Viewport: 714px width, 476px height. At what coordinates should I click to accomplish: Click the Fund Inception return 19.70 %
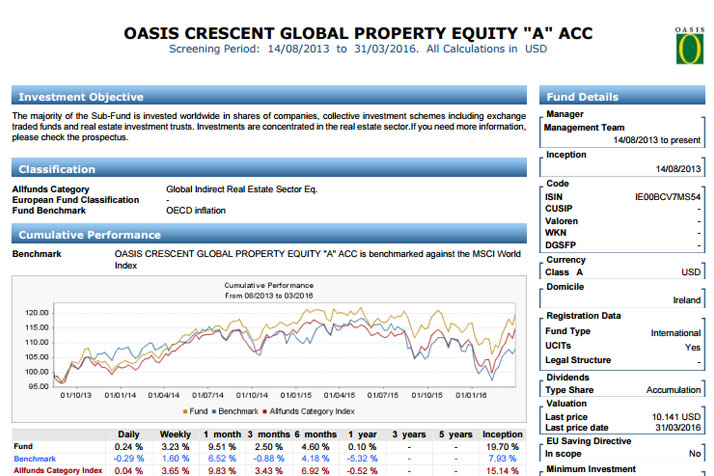(502, 447)
